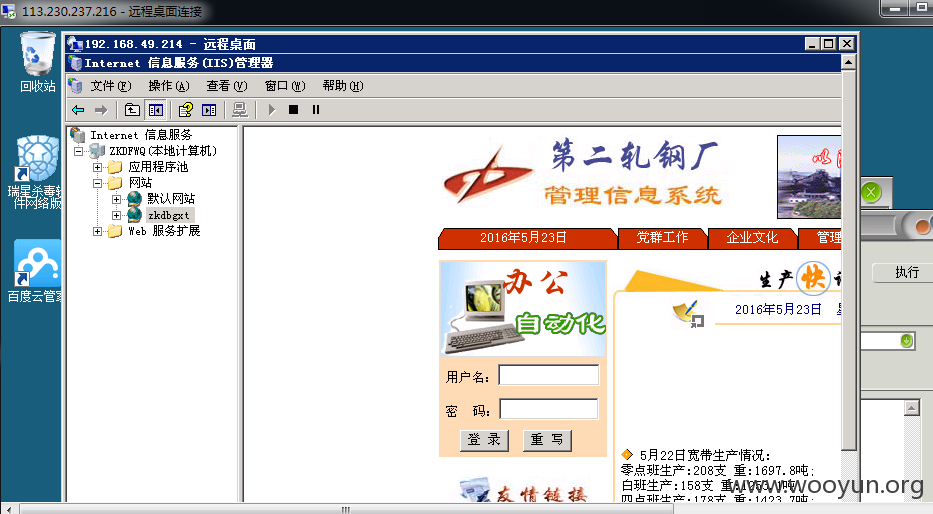Screen dimensions: 933x514
Task: Stop the site with the stop icon
Action: pos(293,109)
